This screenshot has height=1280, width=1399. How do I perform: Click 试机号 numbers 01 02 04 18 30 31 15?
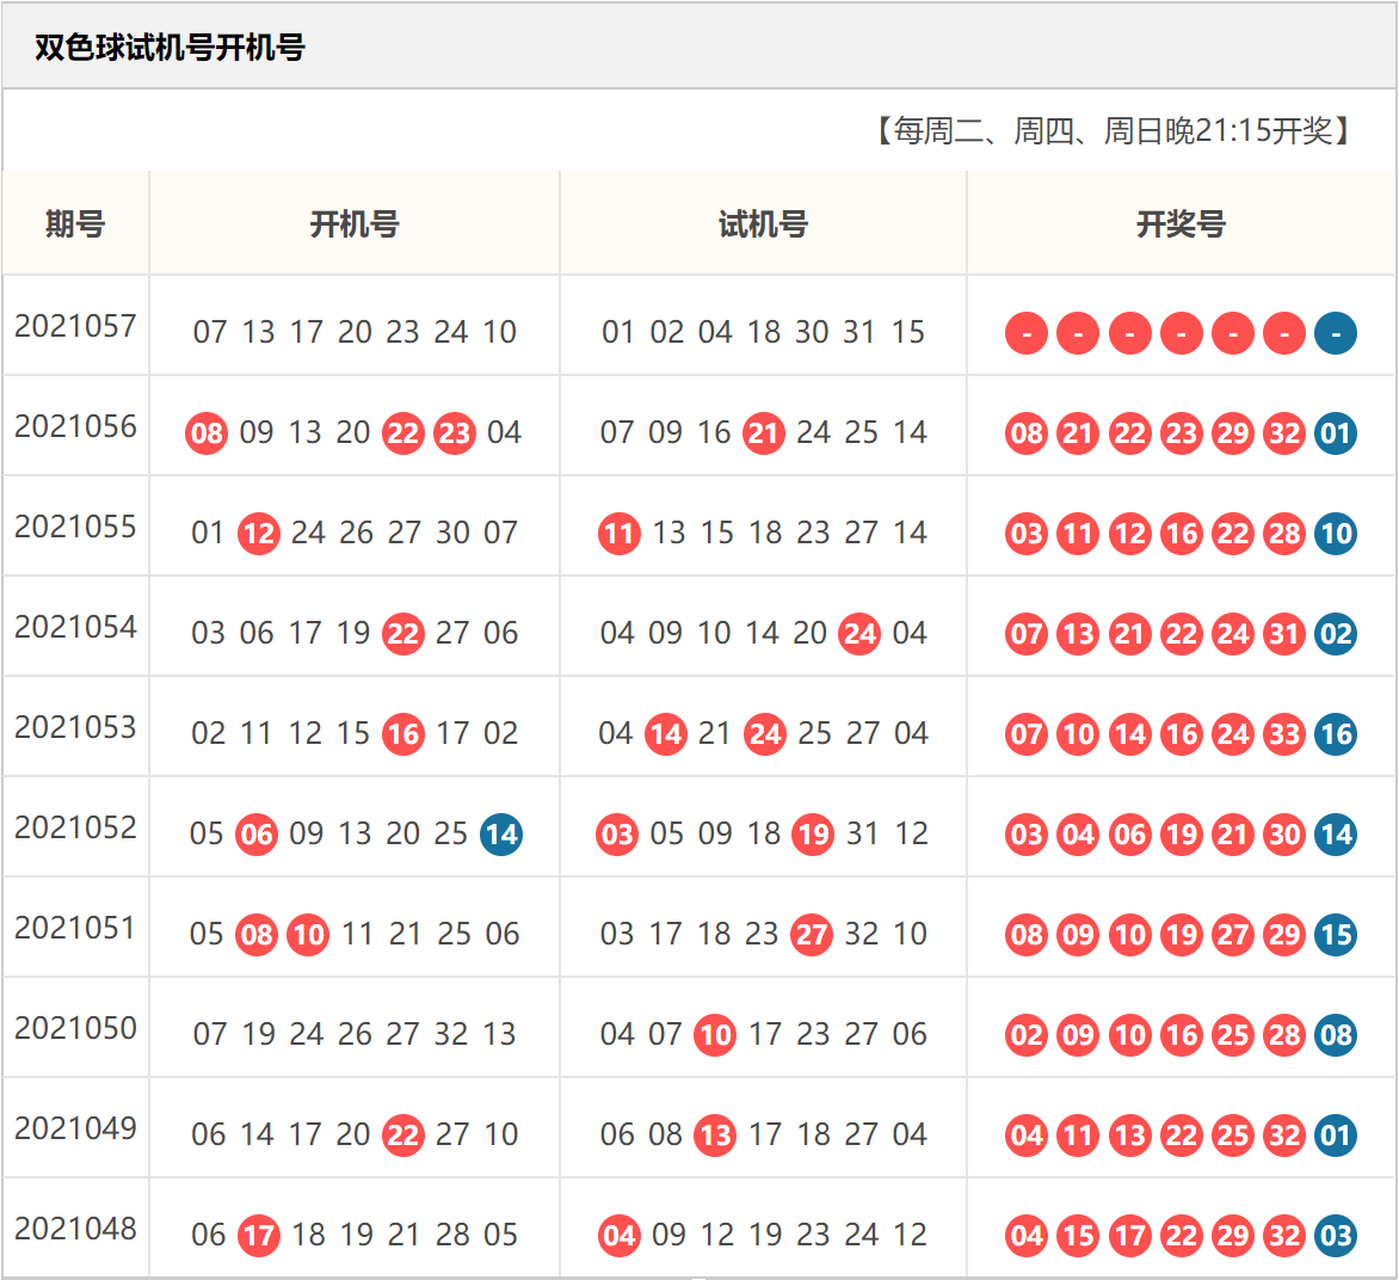[763, 332]
